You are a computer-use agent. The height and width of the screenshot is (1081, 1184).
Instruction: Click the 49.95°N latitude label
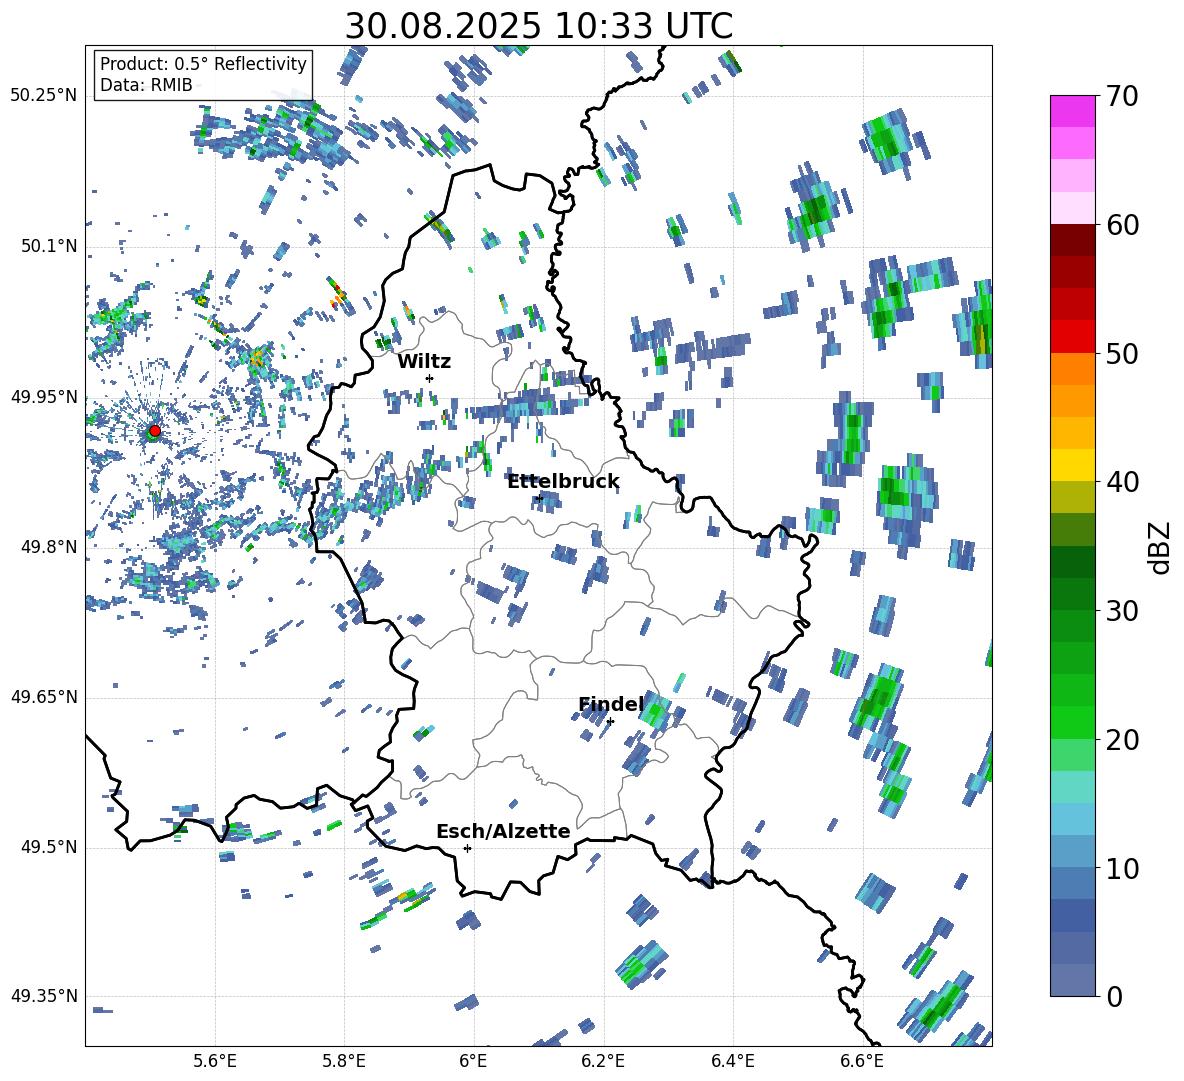[x=44, y=396]
